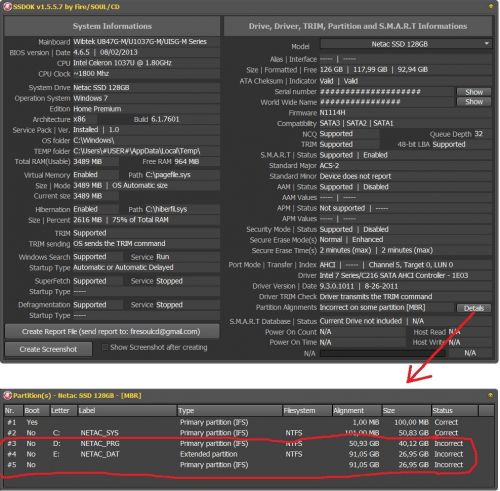Click the Alignment column header
The width and height of the screenshot is (500, 491).
[356, 411]
